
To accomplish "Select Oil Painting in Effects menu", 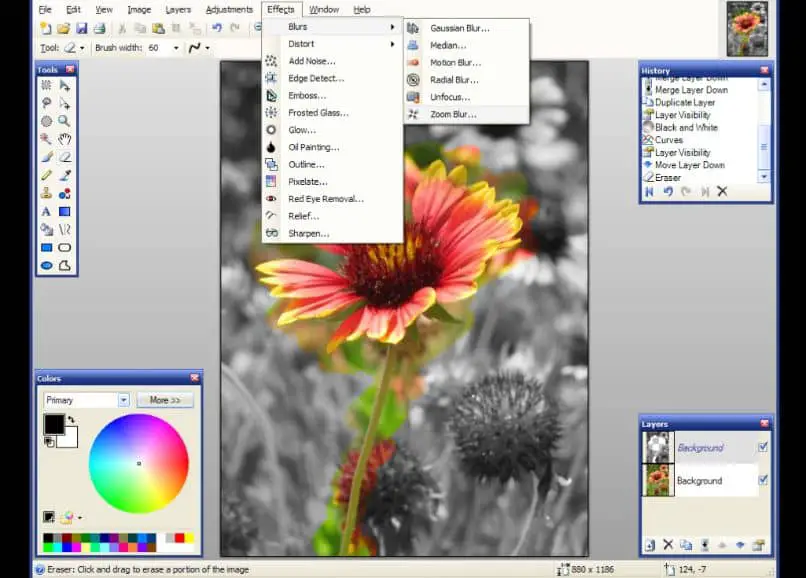I will [x=315, y=147].
